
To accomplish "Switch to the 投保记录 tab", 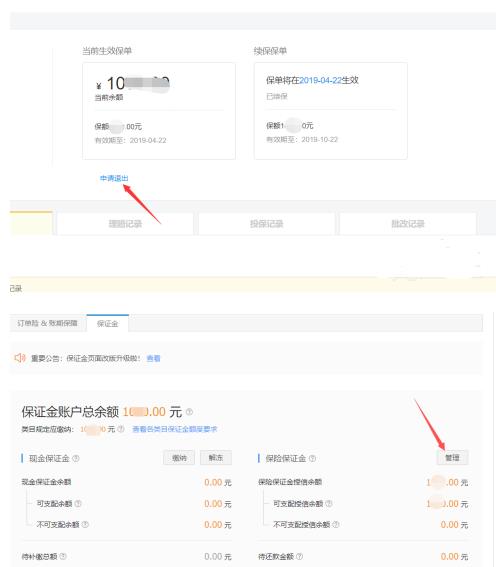I will click(266, 224).
